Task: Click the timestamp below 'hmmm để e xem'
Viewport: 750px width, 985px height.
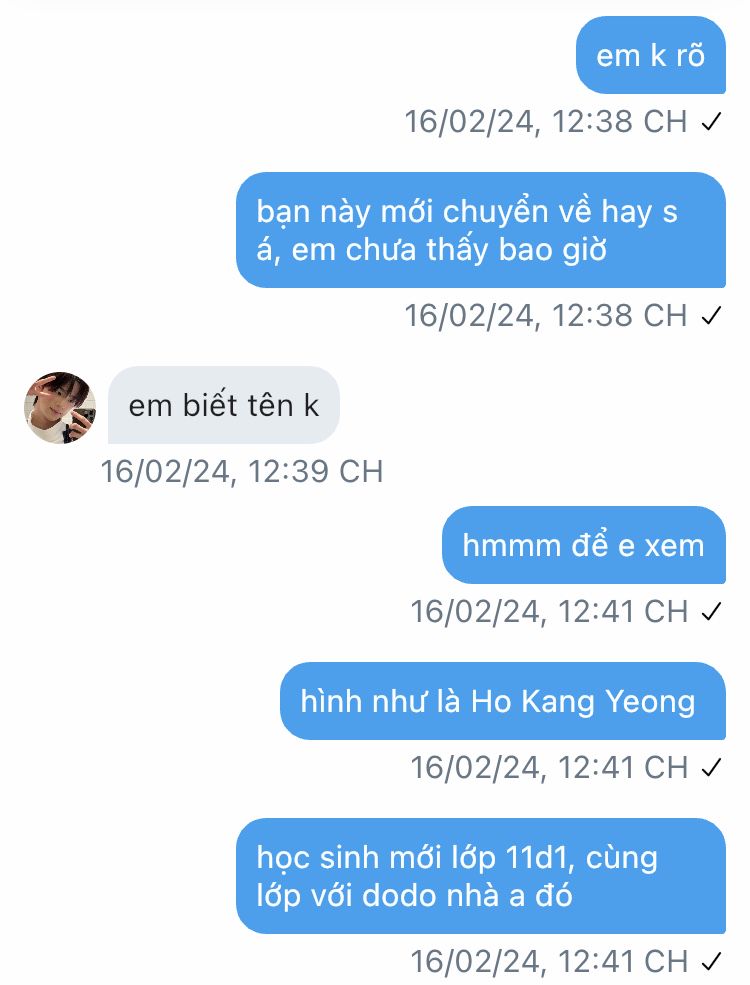Action: point(550,611)
